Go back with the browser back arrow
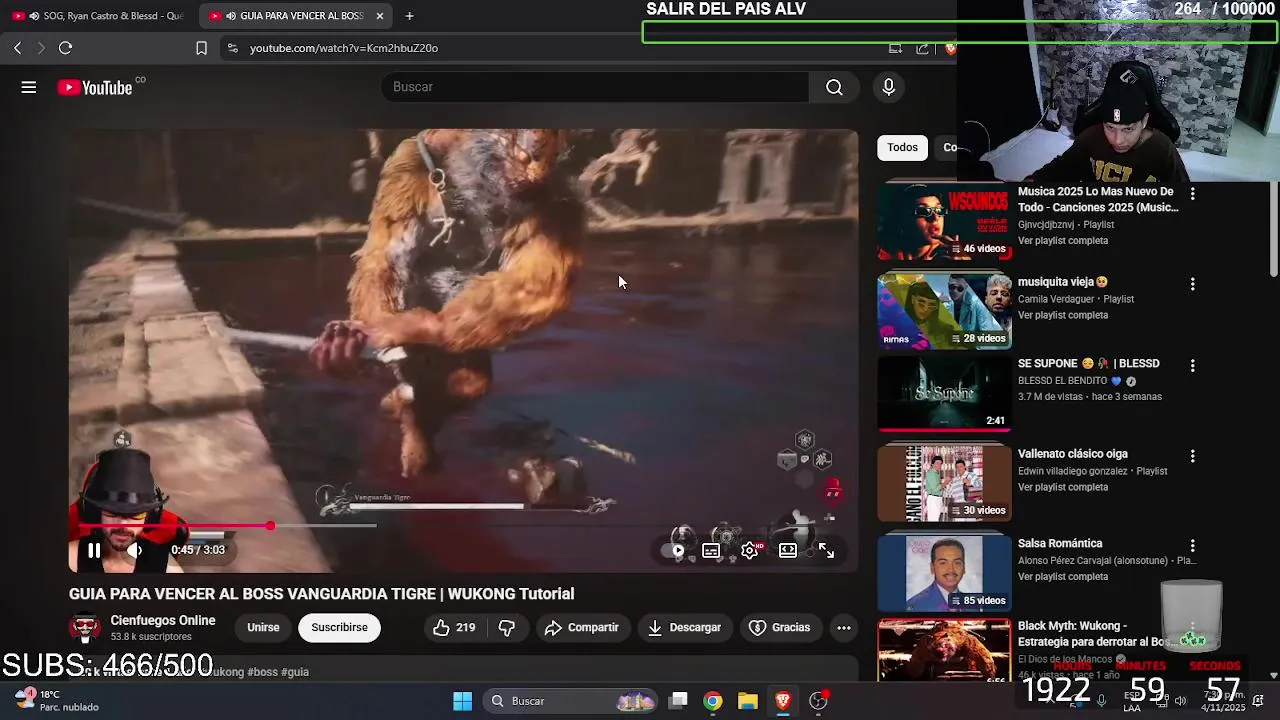This screenshot has width=1280, height=720. tap(17, 48)
